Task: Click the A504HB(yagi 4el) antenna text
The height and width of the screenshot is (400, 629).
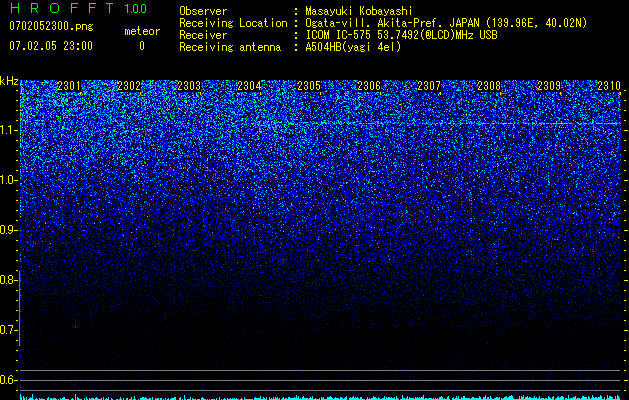Action: click(353, 47)
